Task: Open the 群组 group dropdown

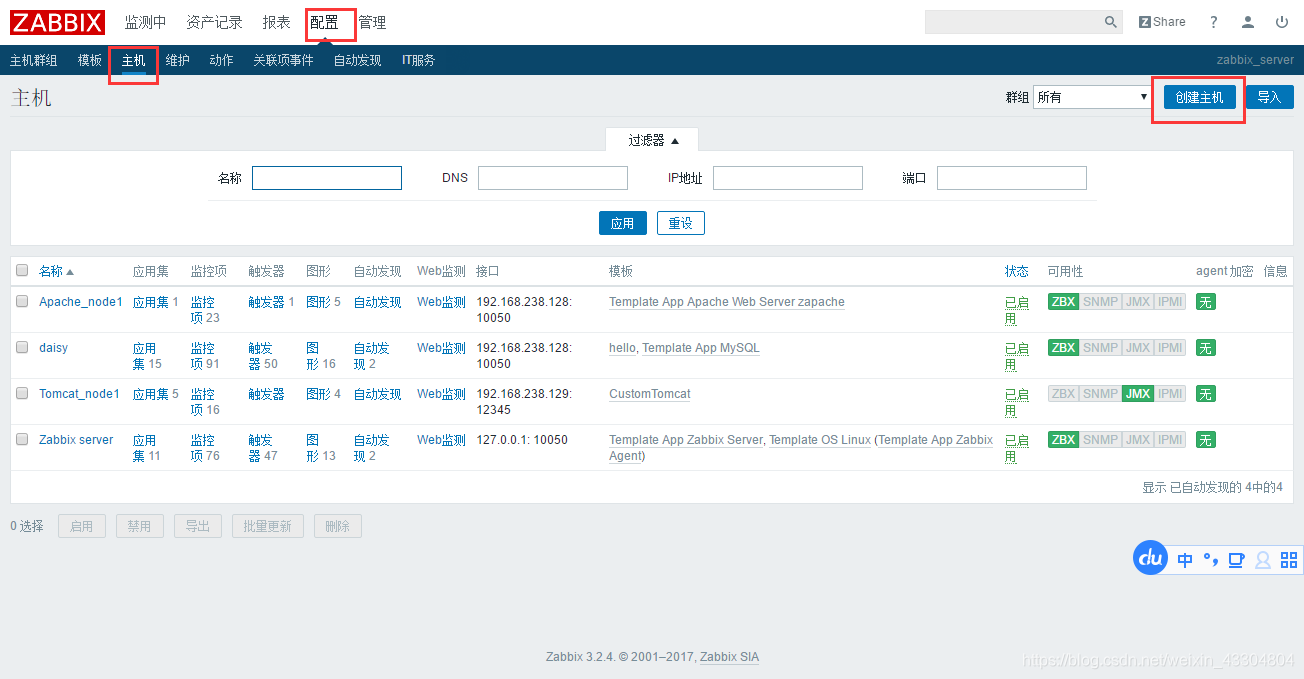Action: pyautogui.click(x=1093, y=97)
